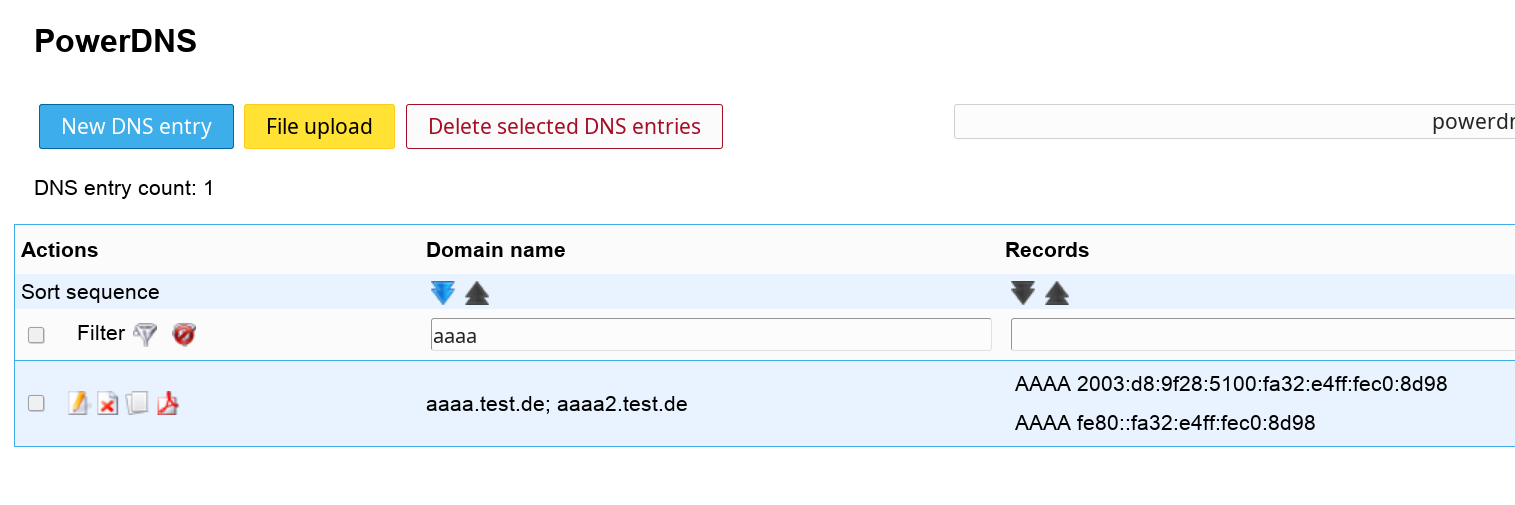Open the powerdns selection box at top right

(1235, 122)
